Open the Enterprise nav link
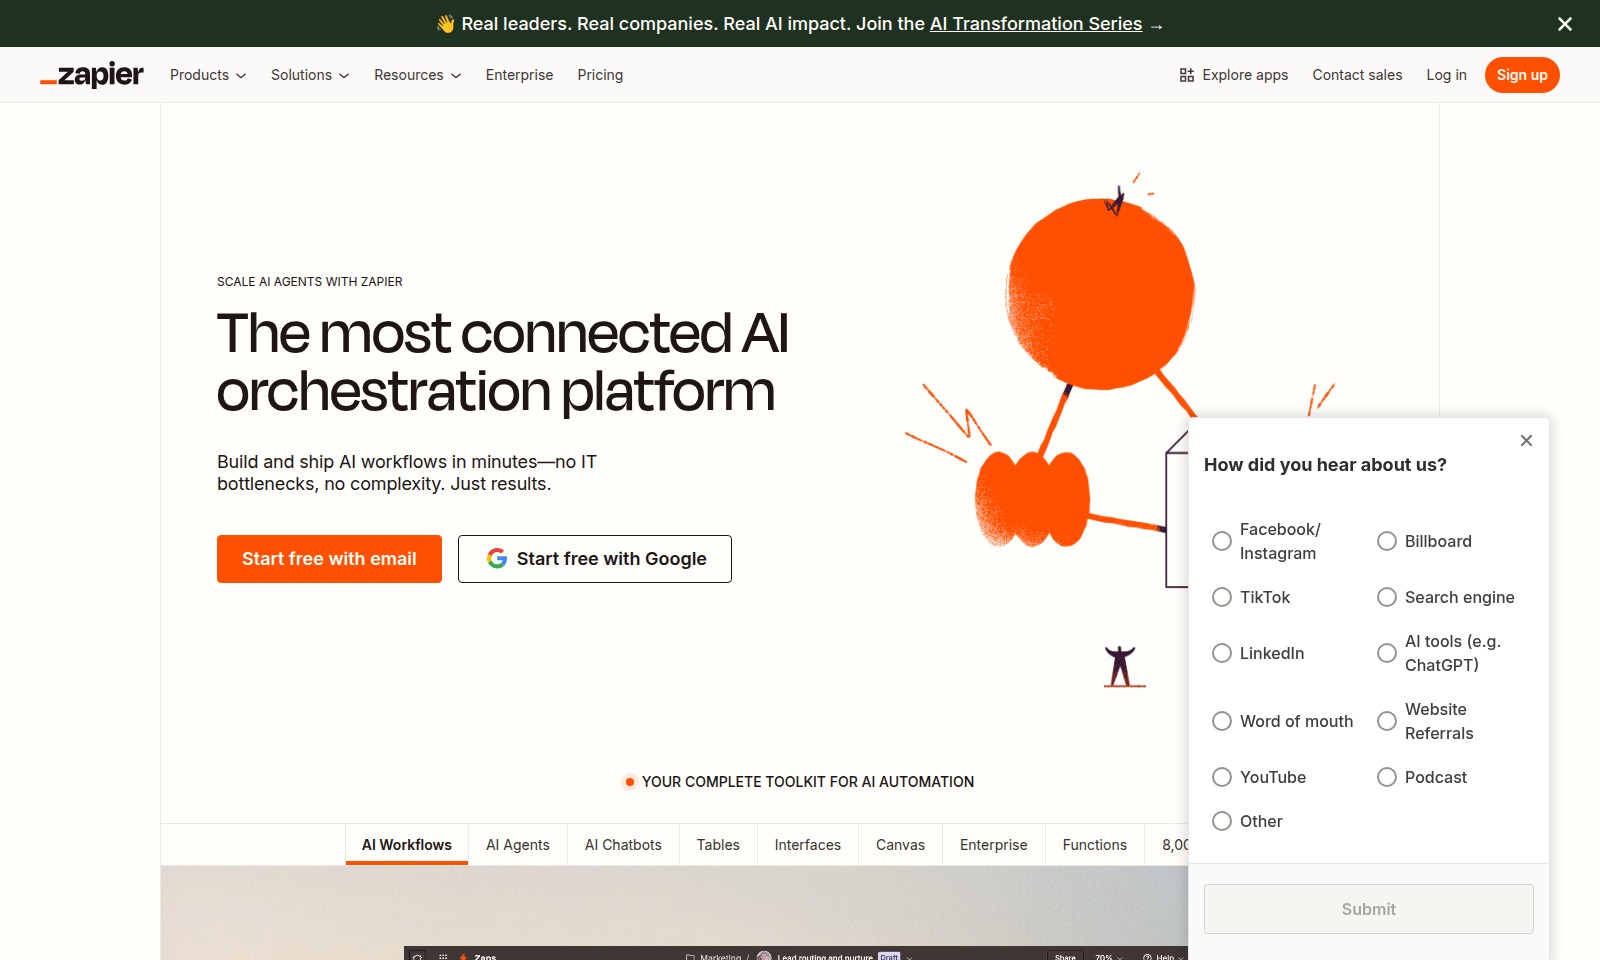 [519, 75]
